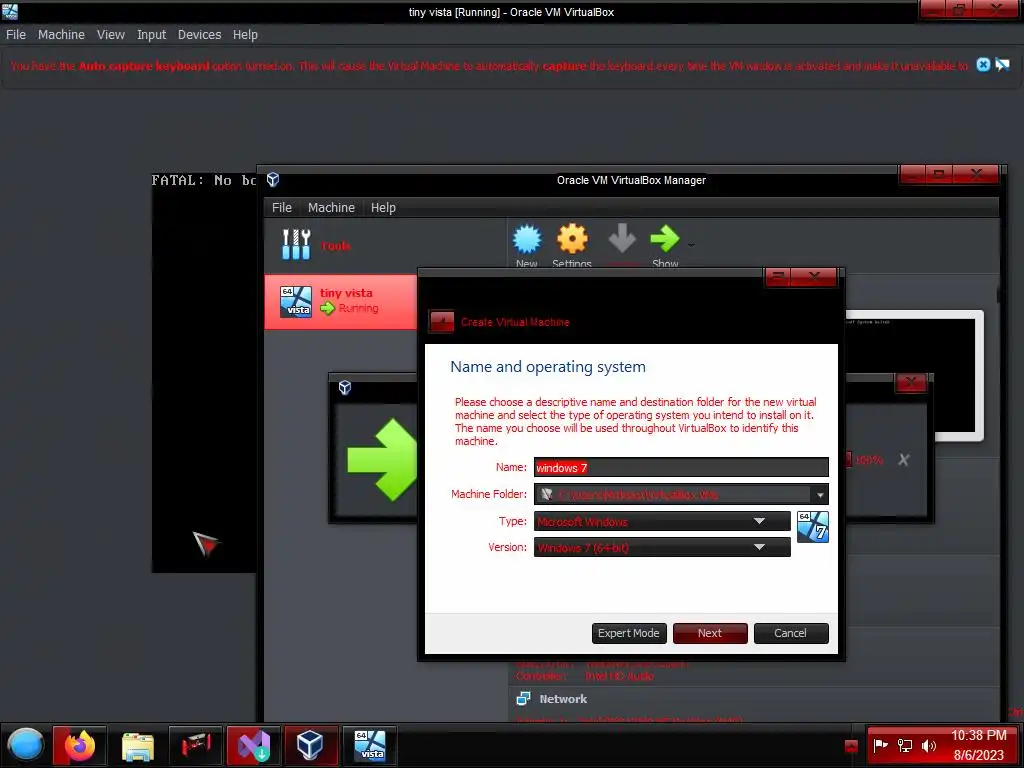Viewport: 1024px width, 768px height.
Task: Open the Machine Folder combo box
Action: 680,494
